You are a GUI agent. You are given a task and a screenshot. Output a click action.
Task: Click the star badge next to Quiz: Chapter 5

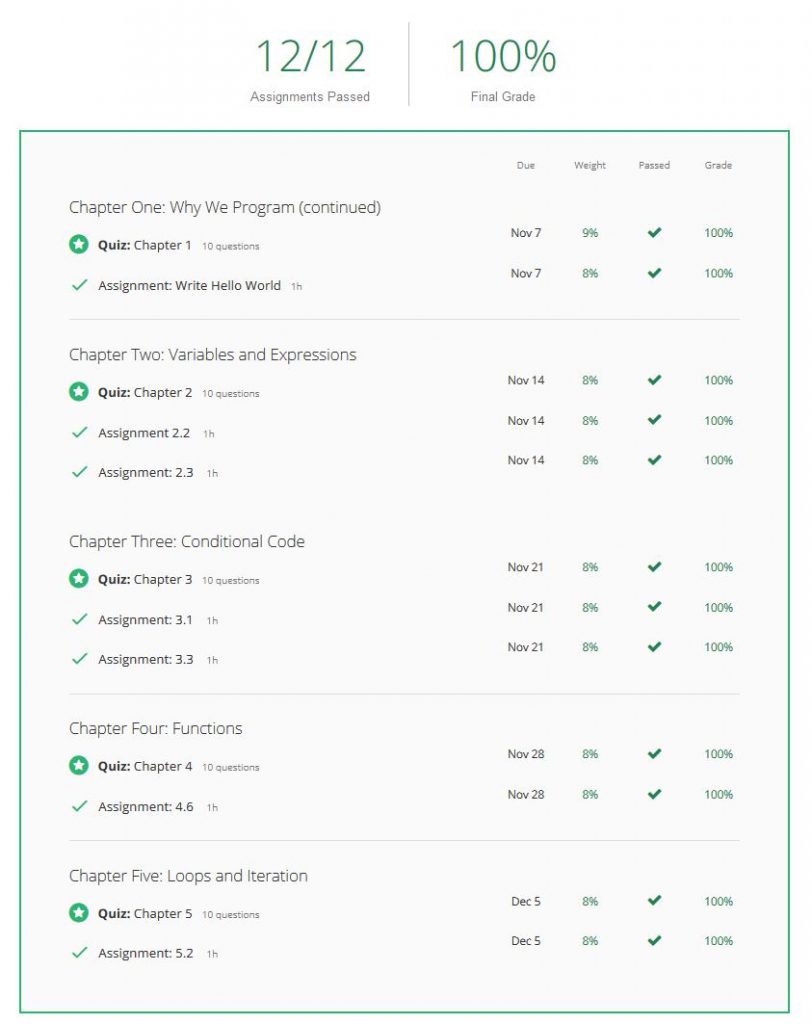[x=79, y=913]
